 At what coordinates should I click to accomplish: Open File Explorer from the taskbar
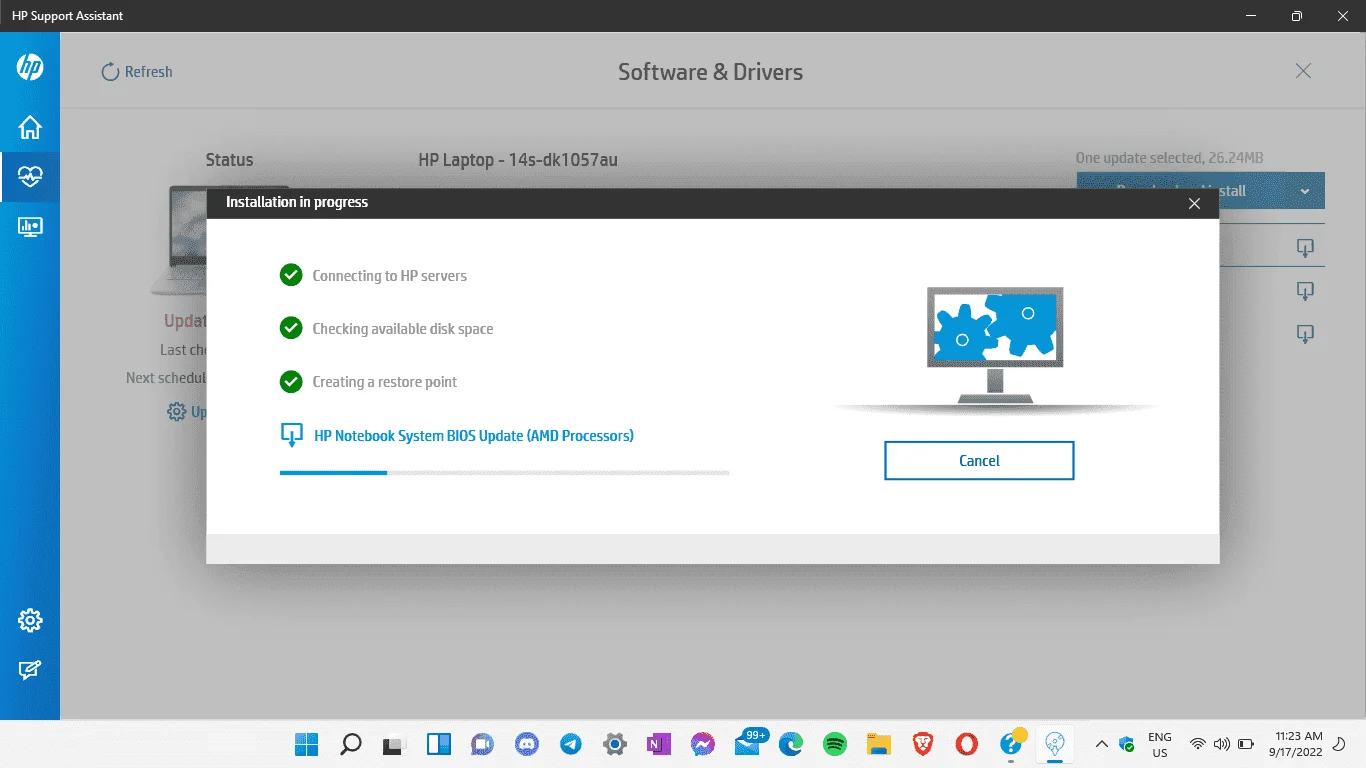tap(878, 744)
